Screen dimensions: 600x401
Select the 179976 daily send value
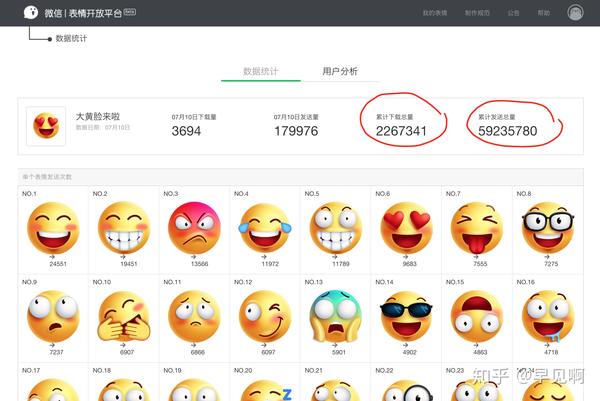[x=296, y=131]
